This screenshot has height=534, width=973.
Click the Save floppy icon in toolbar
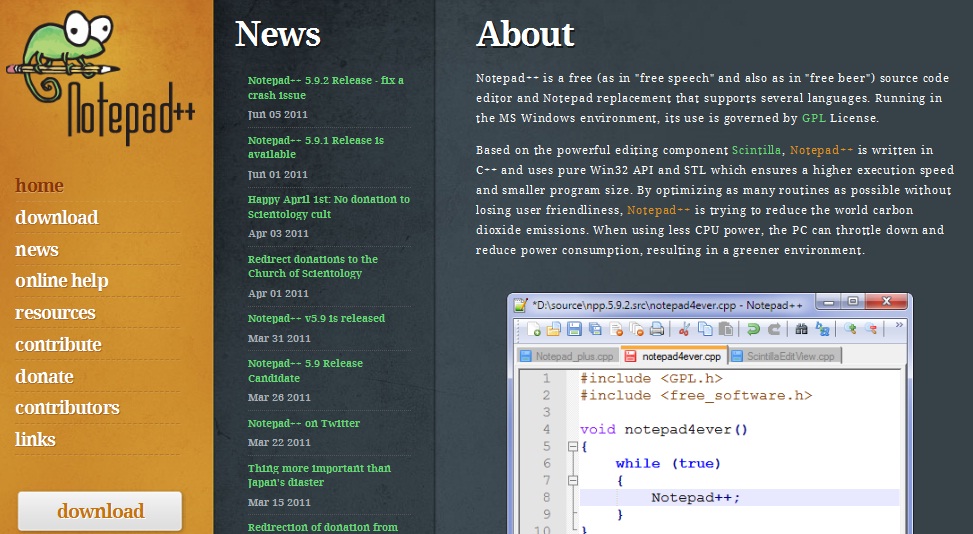(574, 329)
